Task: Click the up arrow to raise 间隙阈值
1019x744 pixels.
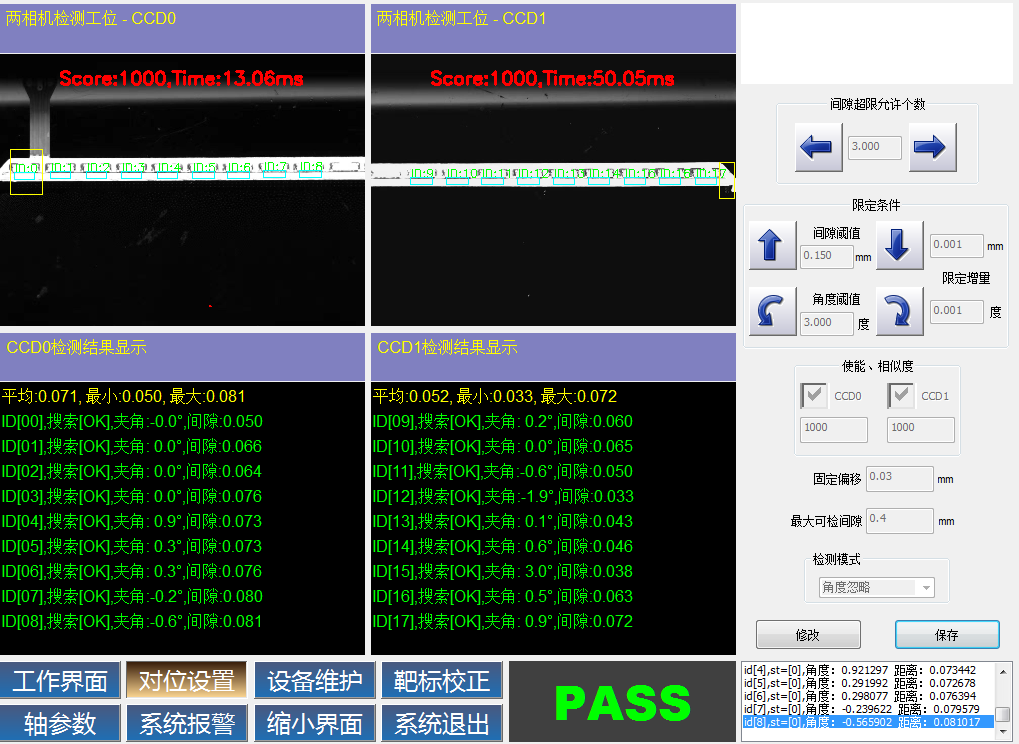Action: [771, 245]
